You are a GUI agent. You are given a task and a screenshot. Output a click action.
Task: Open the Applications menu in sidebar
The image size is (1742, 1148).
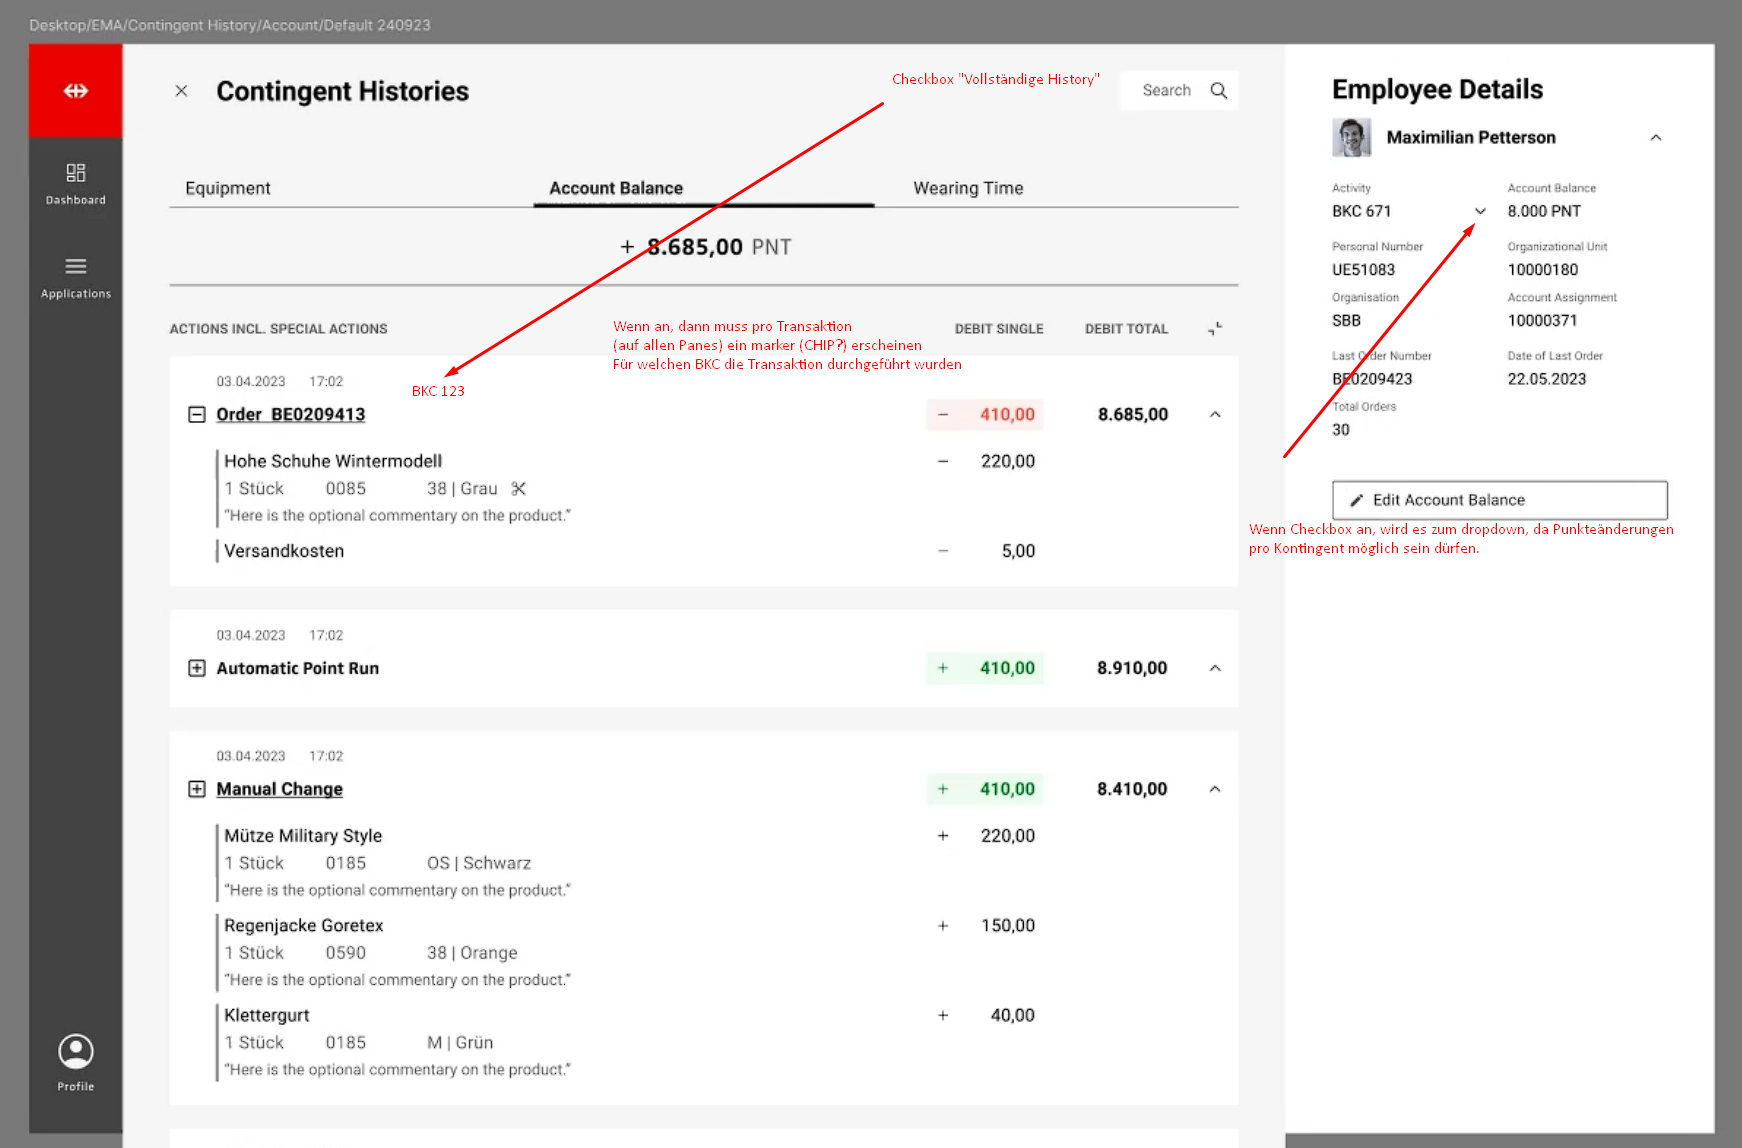point(76,277)
